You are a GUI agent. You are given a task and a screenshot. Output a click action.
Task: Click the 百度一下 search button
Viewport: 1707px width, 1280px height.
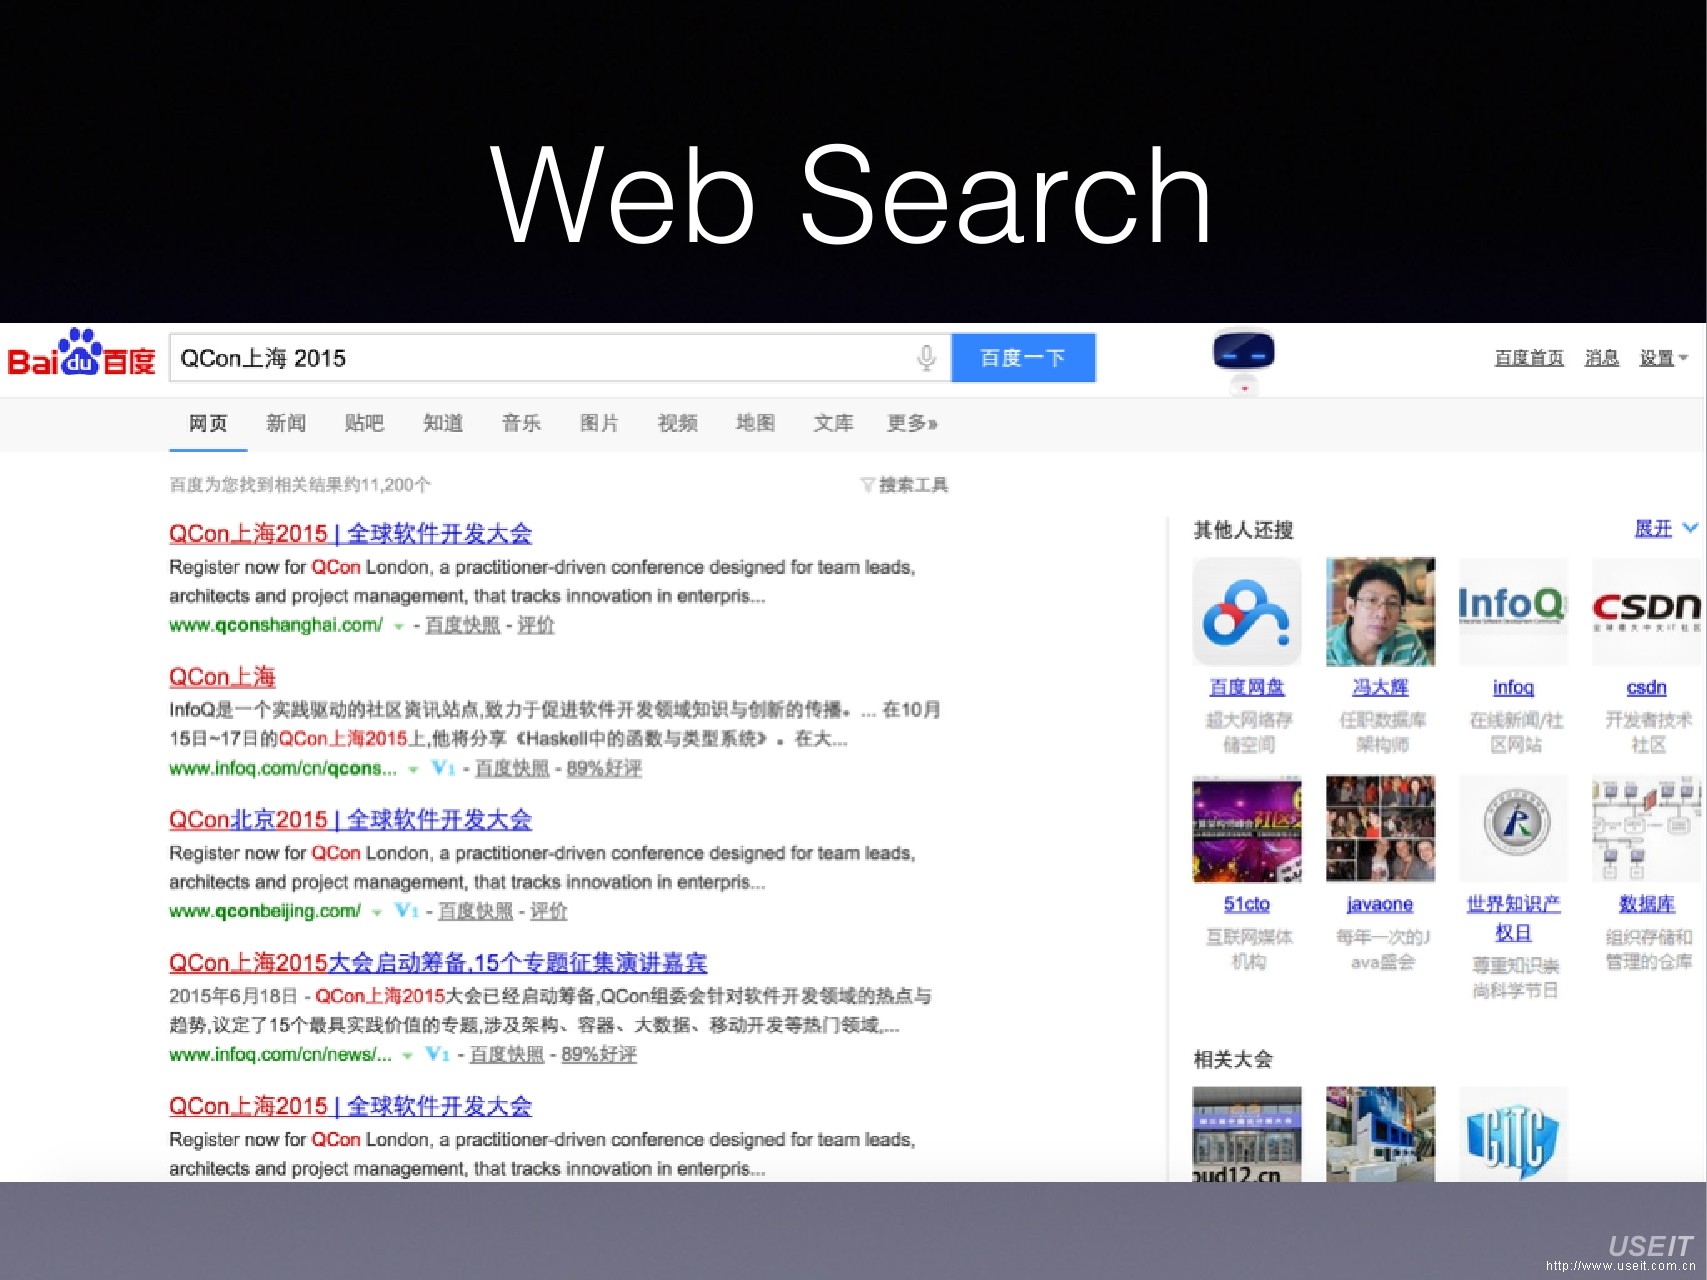pyautogui.click(x=1023, y=358)
